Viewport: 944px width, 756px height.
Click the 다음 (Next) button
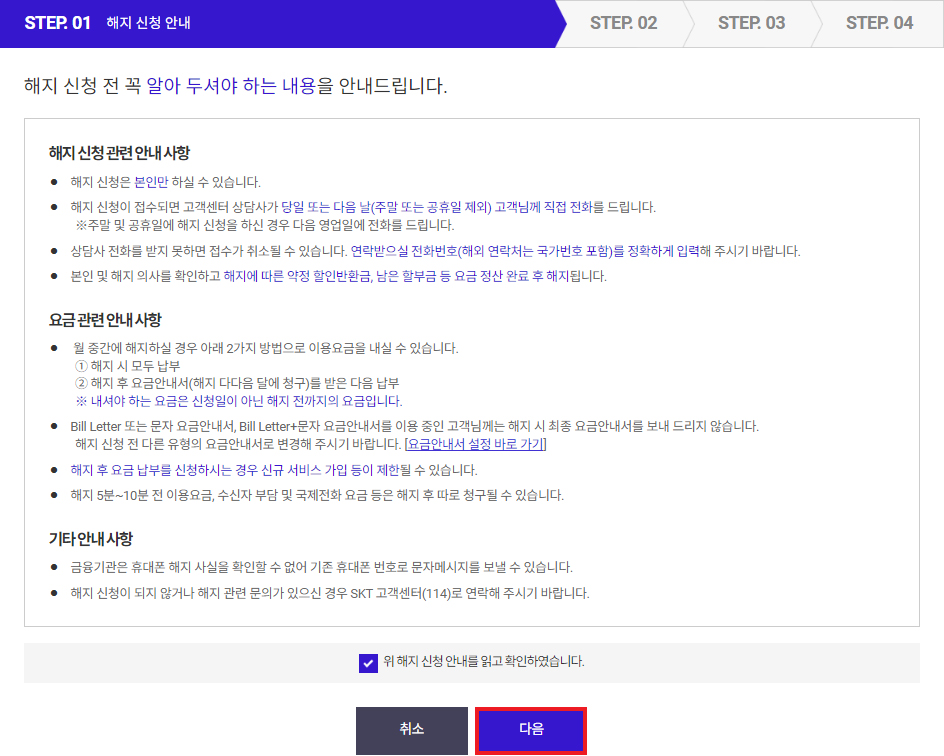[530, 730]
